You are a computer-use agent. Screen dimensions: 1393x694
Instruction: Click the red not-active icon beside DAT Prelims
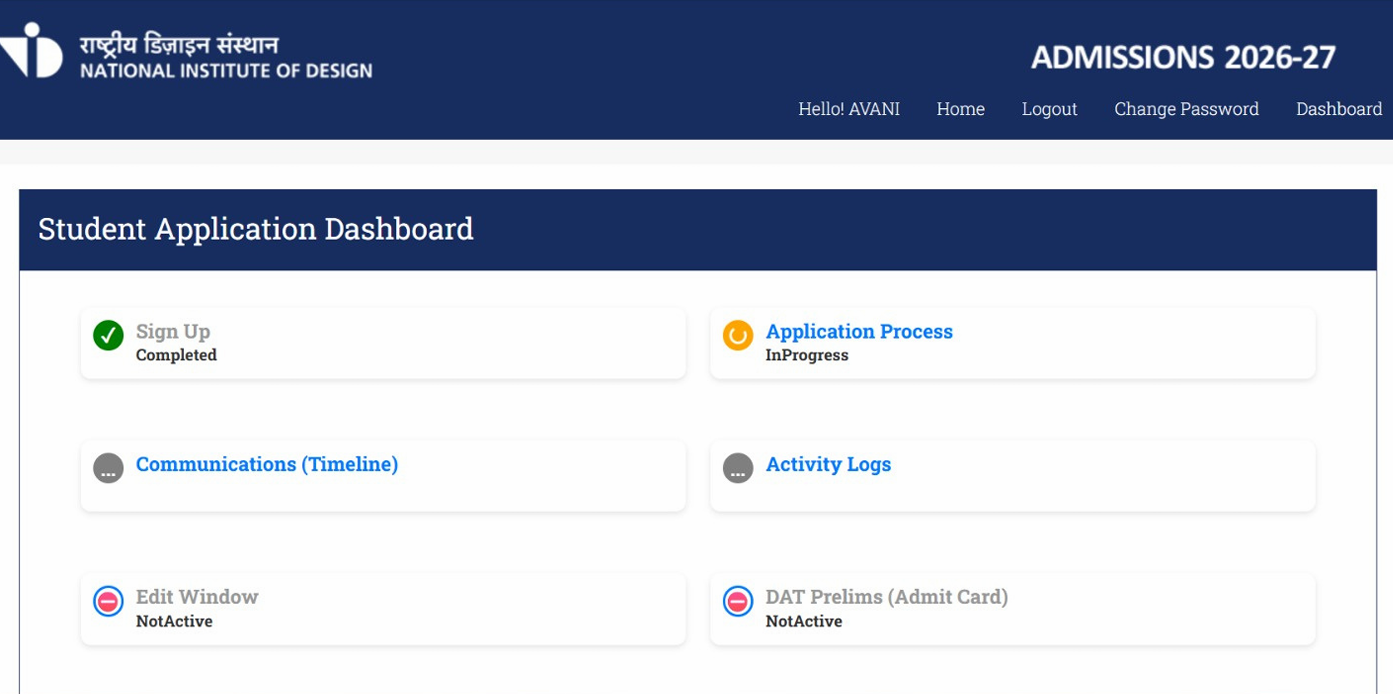point(738,601)
